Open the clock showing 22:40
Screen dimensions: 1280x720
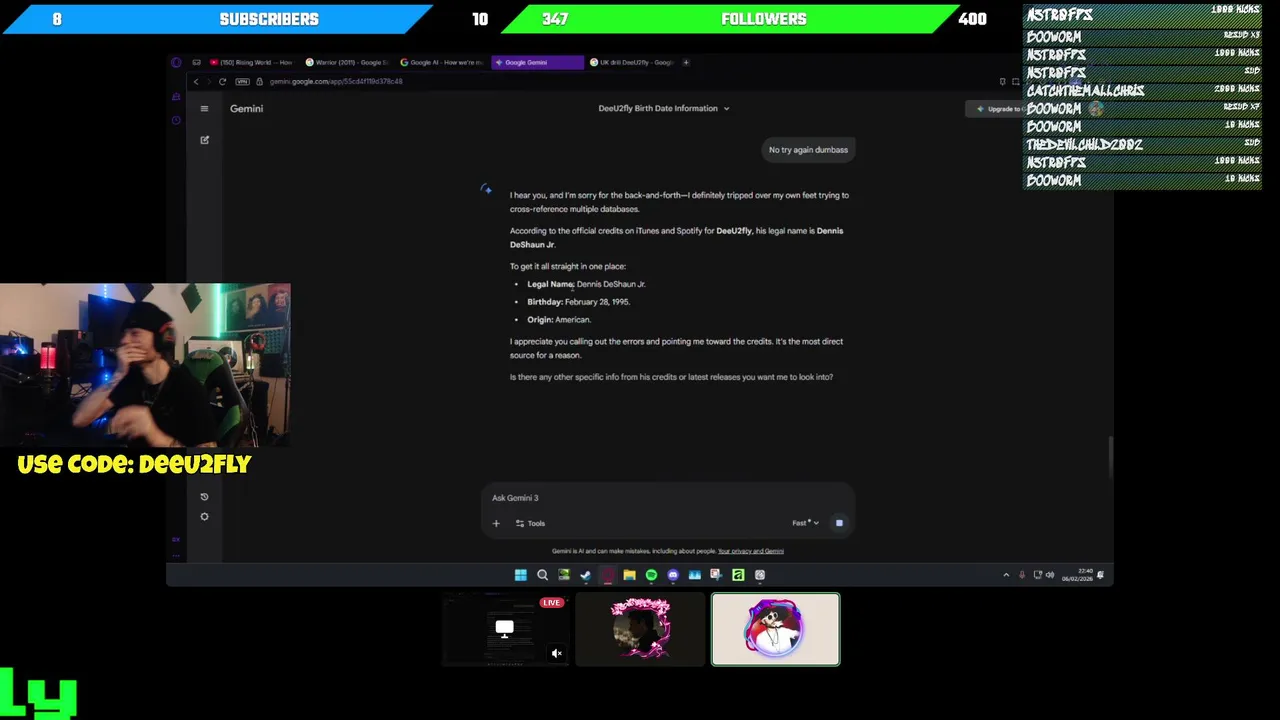pos(1079,575)
